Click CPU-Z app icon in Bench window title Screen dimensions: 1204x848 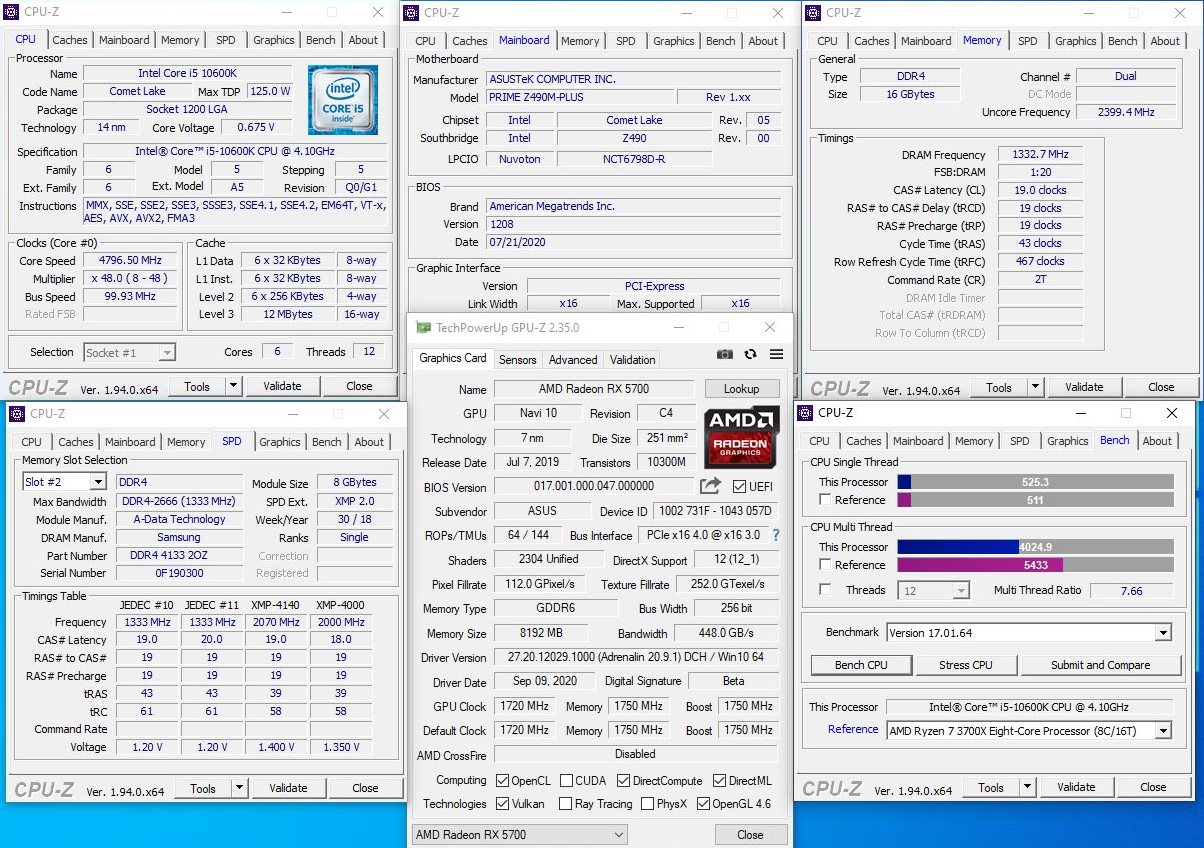click(805, 412)
